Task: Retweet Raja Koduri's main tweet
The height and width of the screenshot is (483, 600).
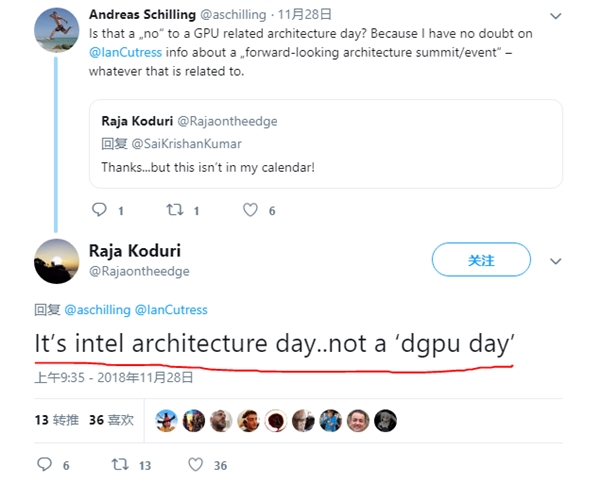Action: [117, 465]
